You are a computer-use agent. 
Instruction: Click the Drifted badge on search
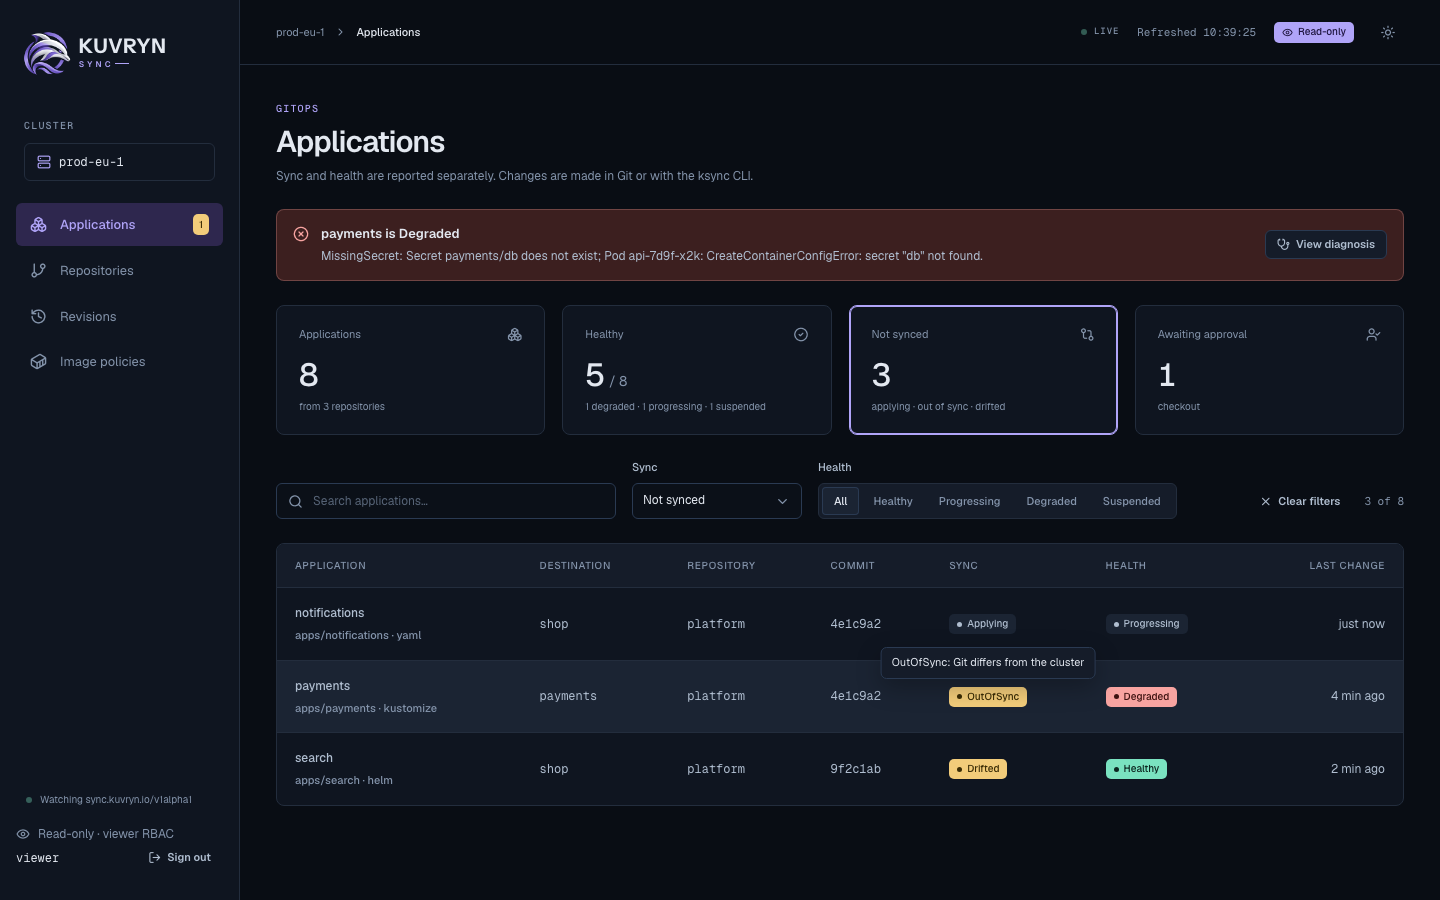coord(978,769)
